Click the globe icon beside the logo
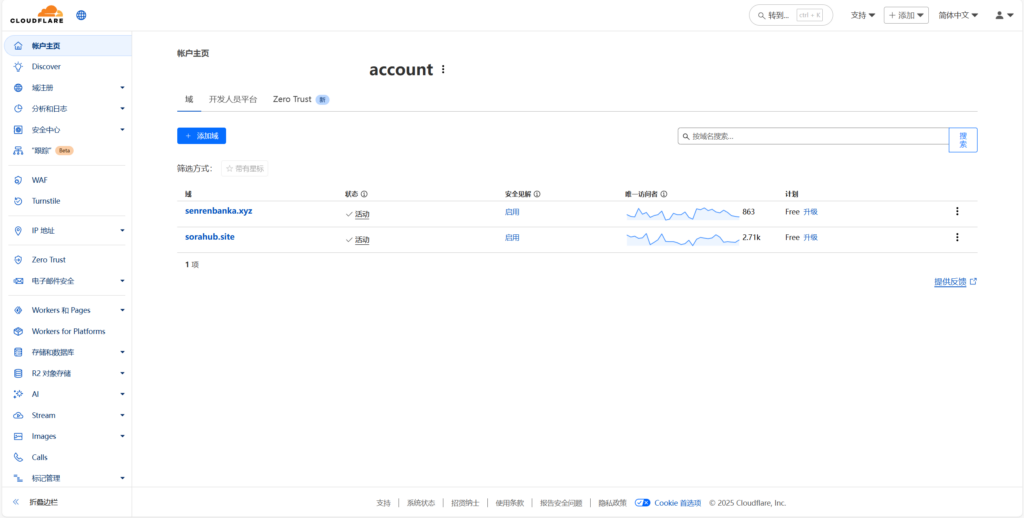This screenshot has width=1024, height=518. tap(81, 15)
